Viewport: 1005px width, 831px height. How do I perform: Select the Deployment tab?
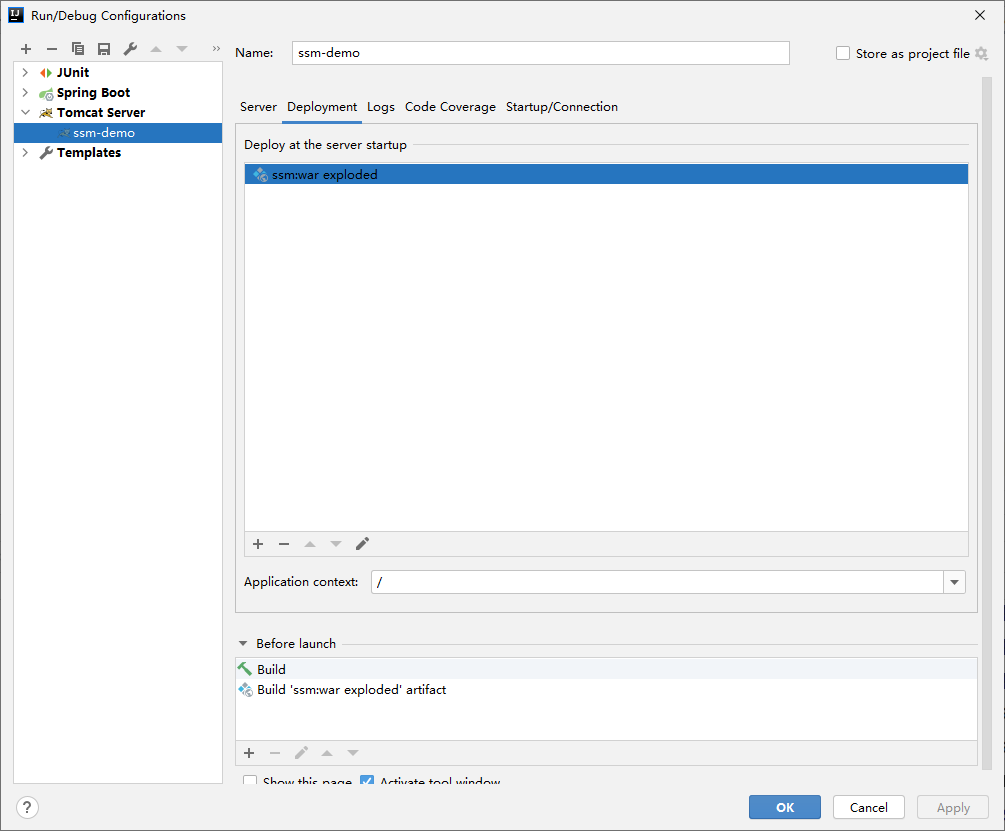[x=322, y=107]
